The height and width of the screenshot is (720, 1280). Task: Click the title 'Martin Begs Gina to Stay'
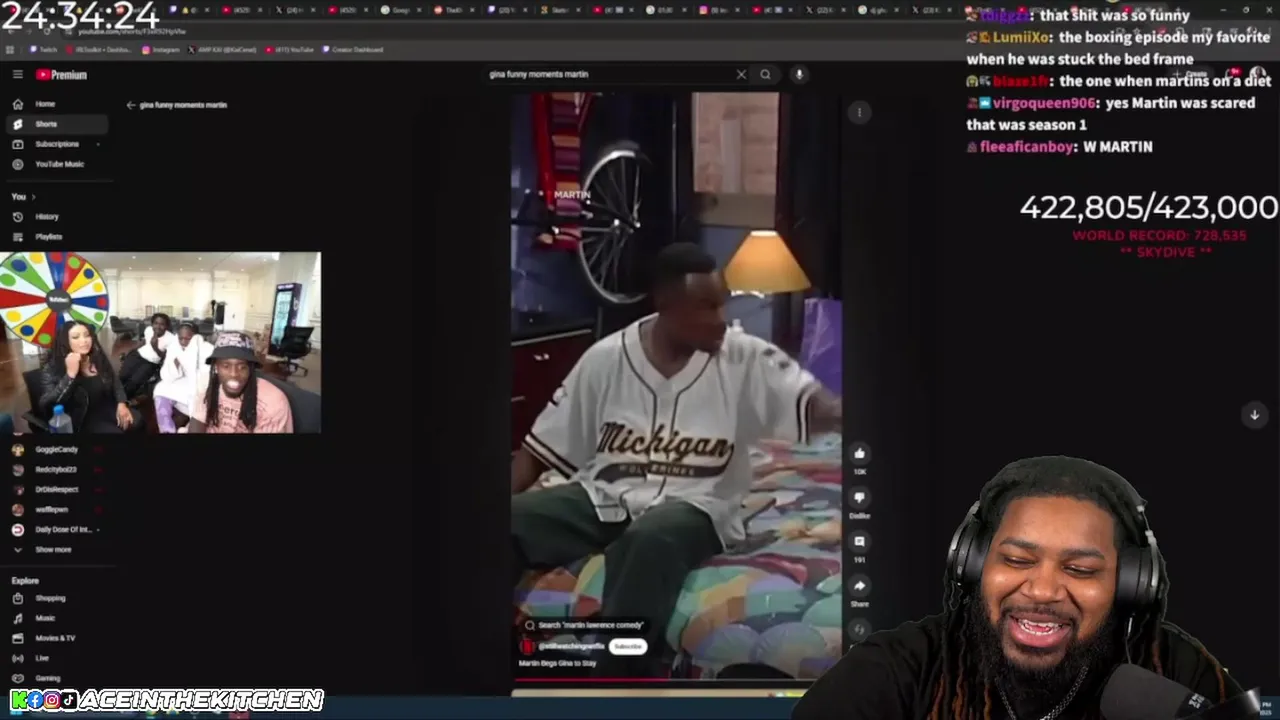(558, 663)
